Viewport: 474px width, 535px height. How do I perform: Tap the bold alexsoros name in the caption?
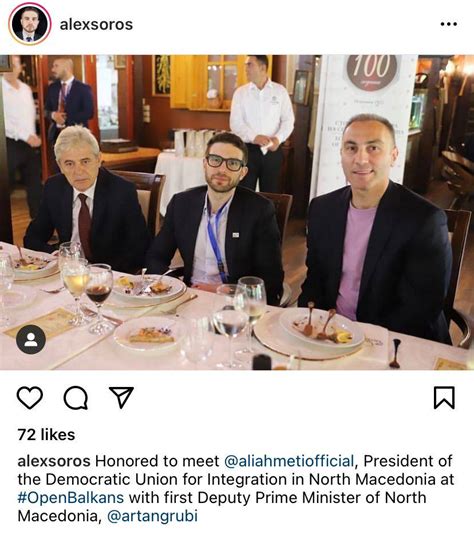click(54, 461)
